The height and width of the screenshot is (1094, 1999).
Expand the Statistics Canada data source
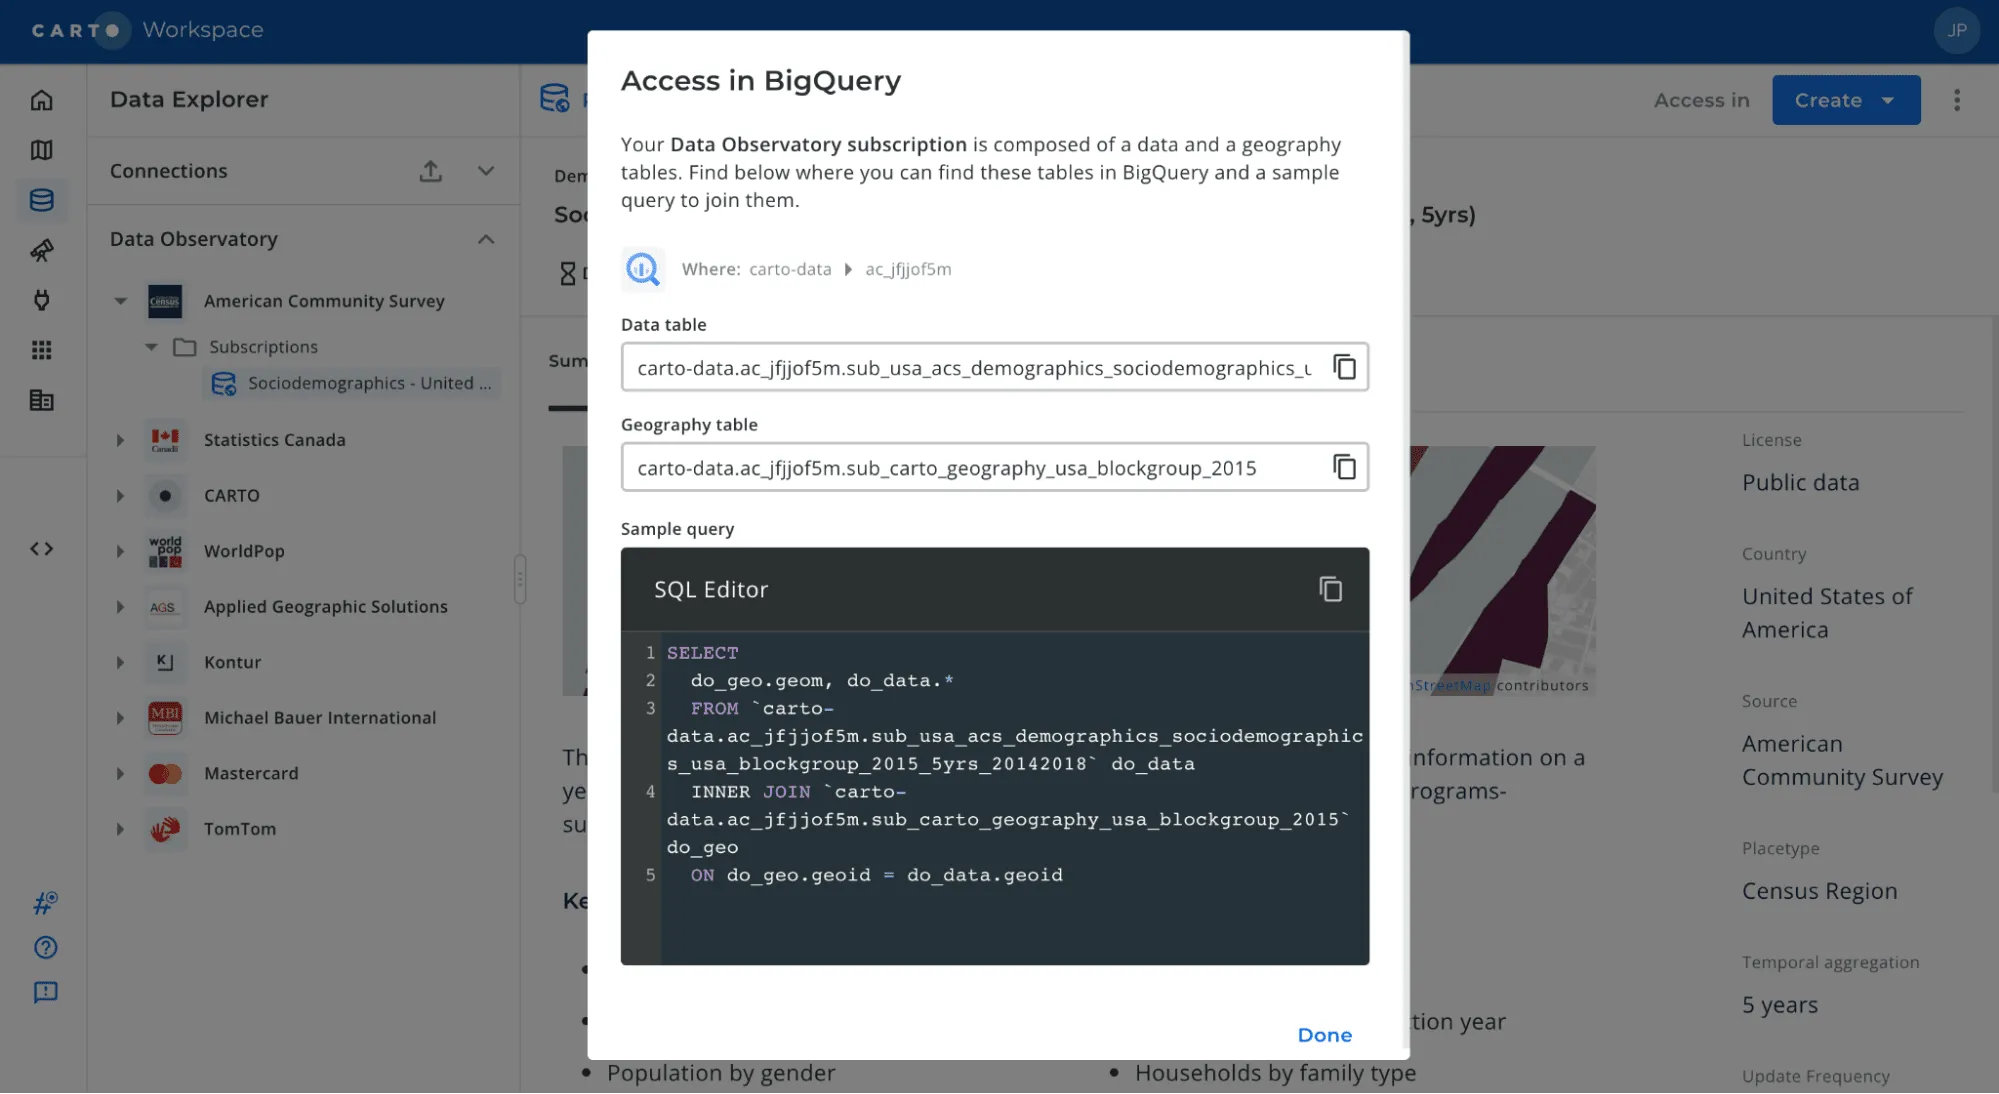119,440
